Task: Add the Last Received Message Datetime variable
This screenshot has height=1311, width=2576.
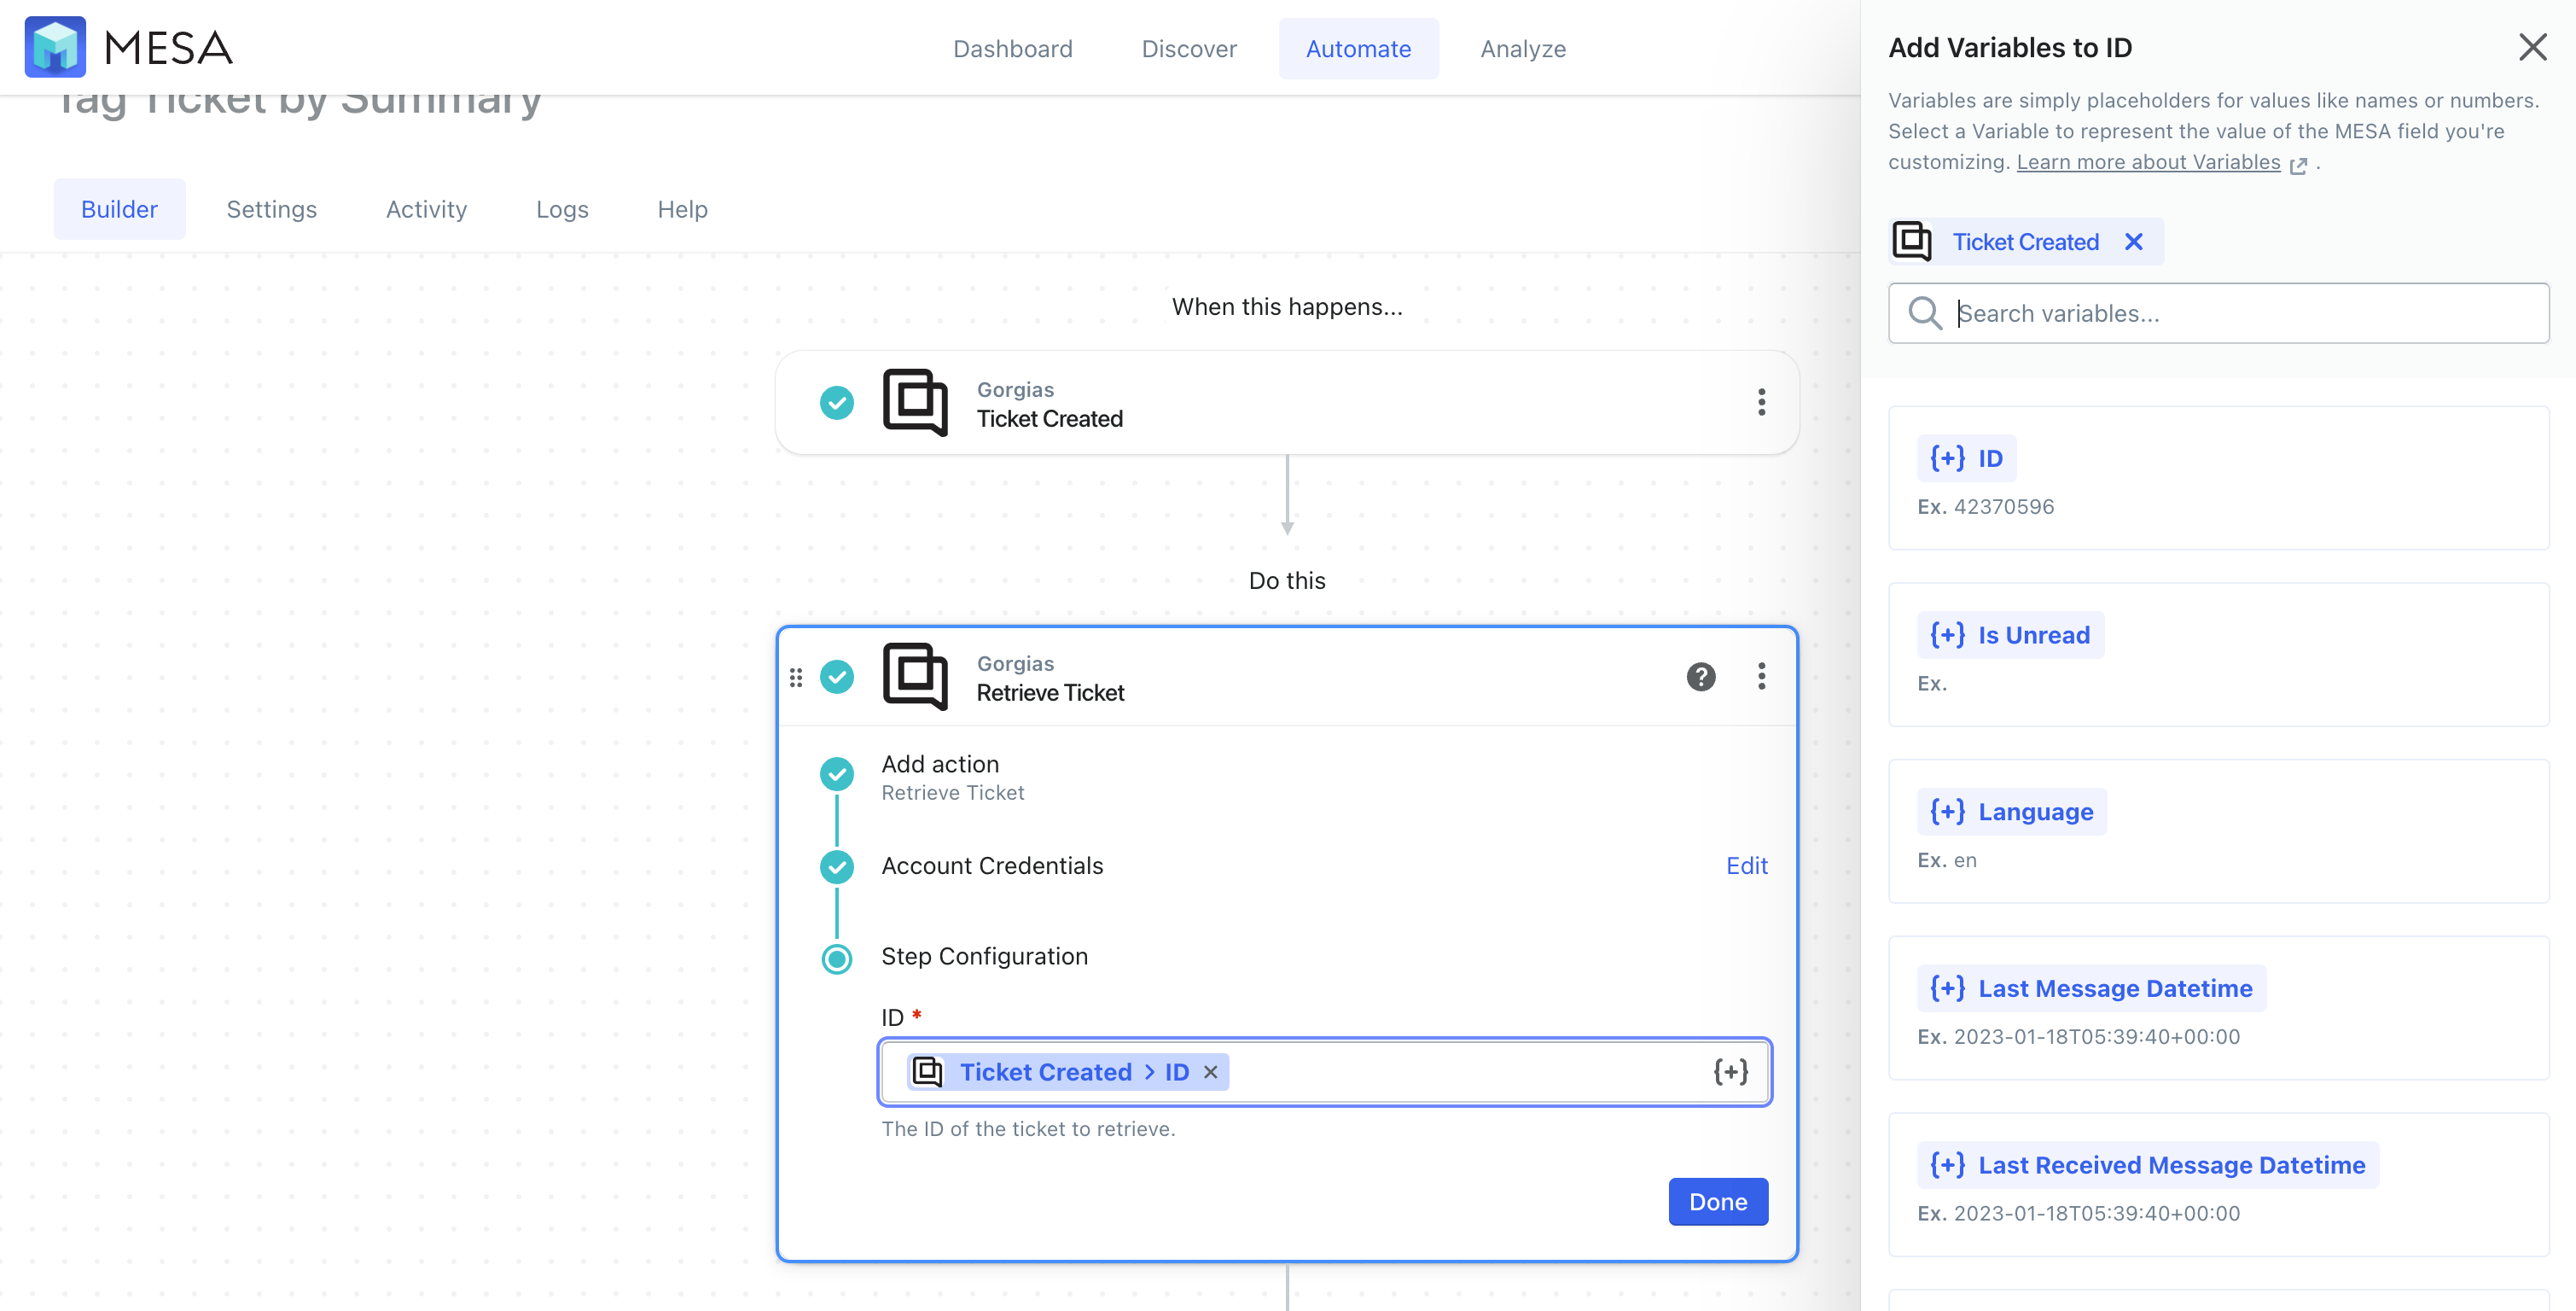Action: point(2147,1165)
